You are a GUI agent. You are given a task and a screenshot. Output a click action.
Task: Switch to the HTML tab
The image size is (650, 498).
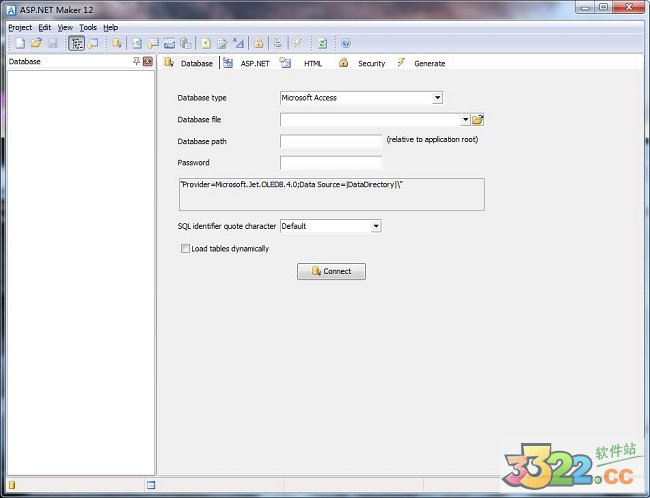tap(302, 63)
